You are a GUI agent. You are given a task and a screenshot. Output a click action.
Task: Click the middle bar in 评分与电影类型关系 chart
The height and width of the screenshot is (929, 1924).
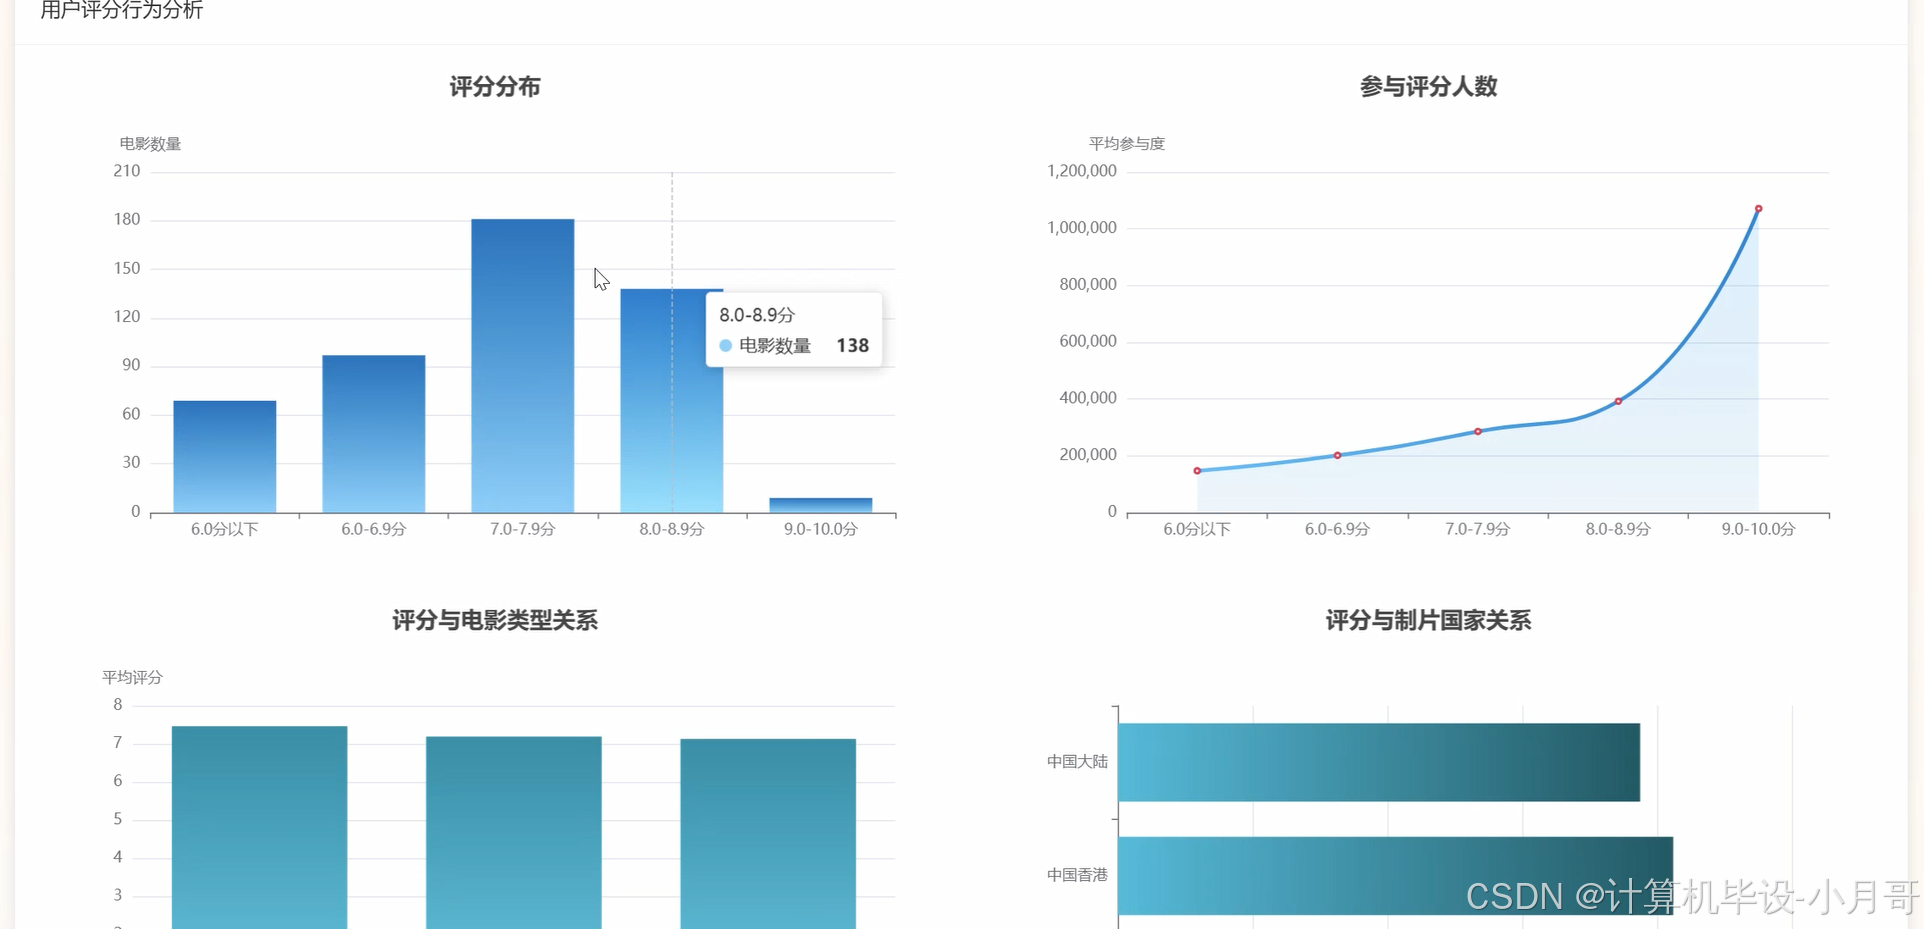pos(514,833)
